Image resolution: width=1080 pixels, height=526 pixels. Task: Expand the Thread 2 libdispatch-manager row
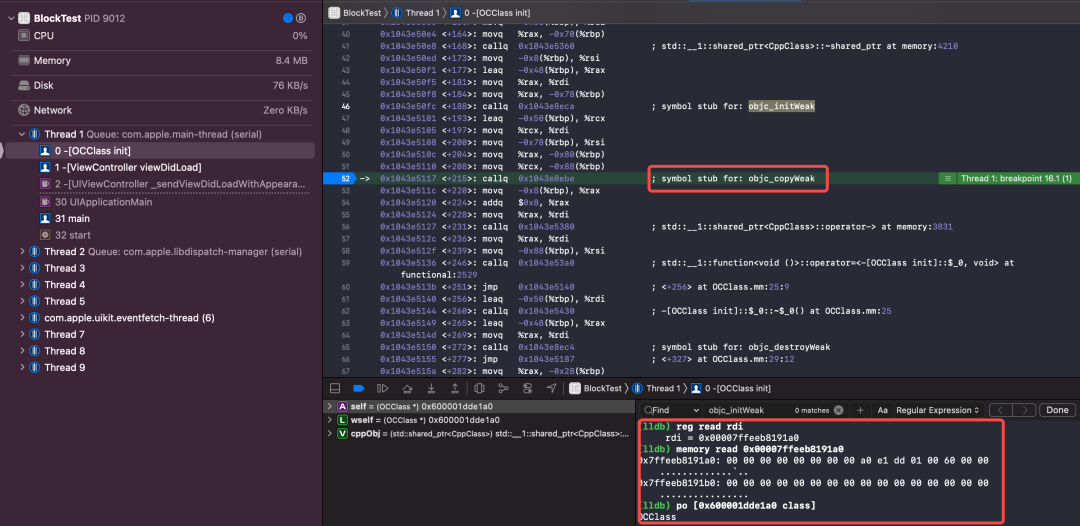point(23,252)
